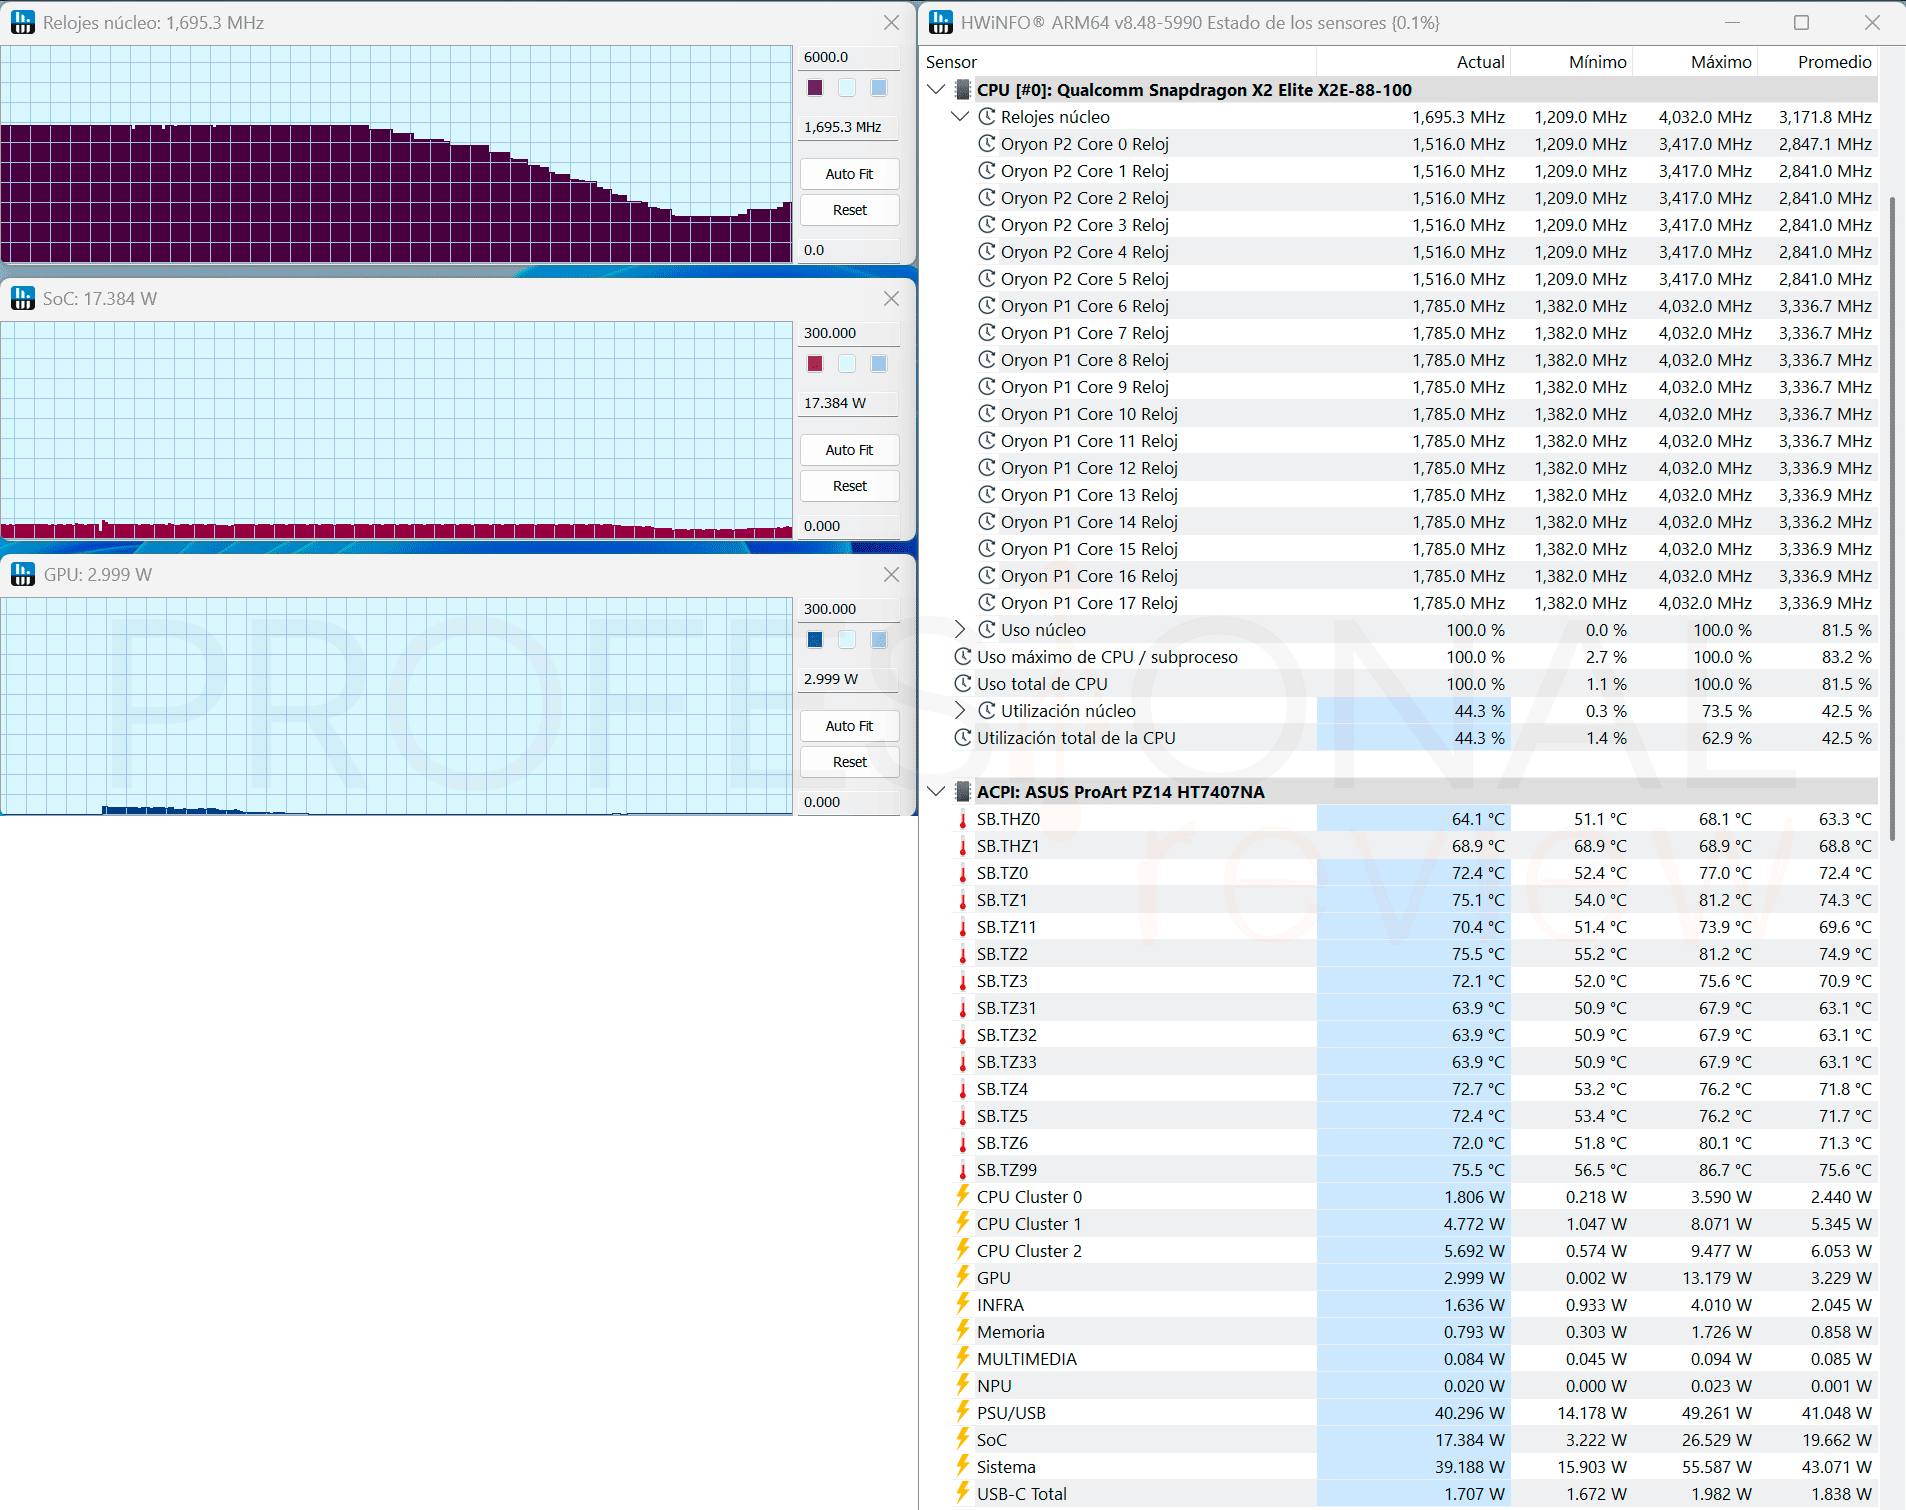
Task: Click the lightning icon next to PSU/USB
Action: click(x=963, y=1412)
